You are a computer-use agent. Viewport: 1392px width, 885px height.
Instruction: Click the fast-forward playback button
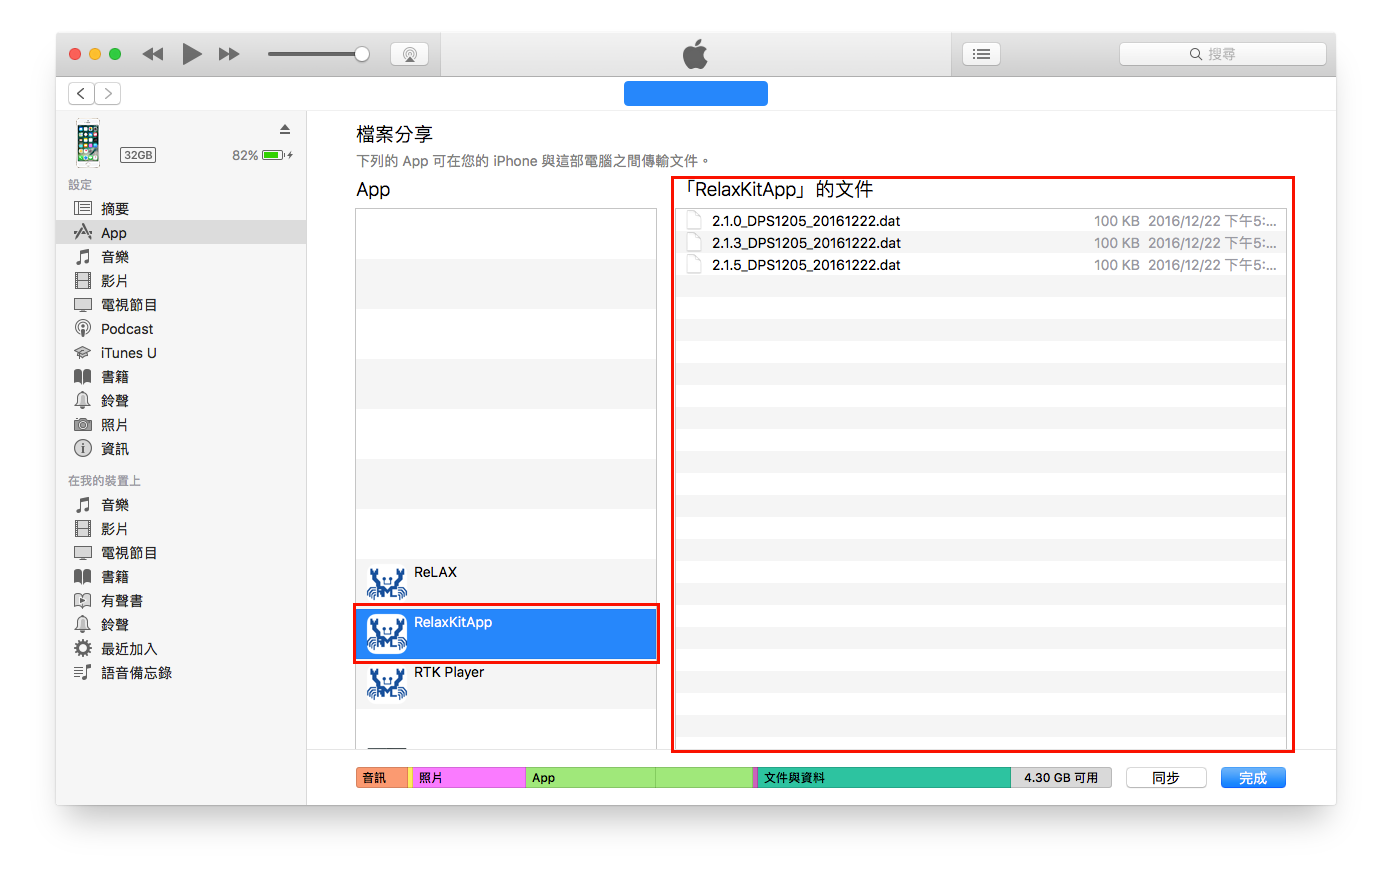[x=229, y=54]
